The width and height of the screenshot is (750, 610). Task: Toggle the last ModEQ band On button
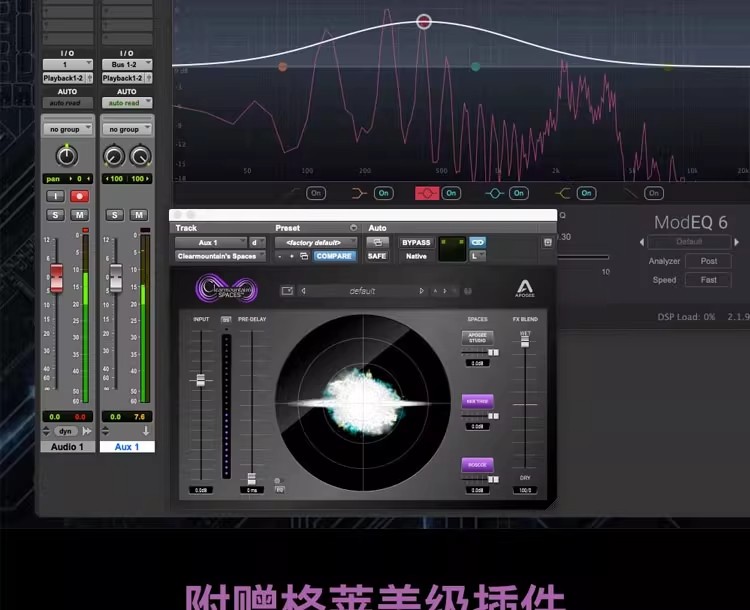pos(654,193)
